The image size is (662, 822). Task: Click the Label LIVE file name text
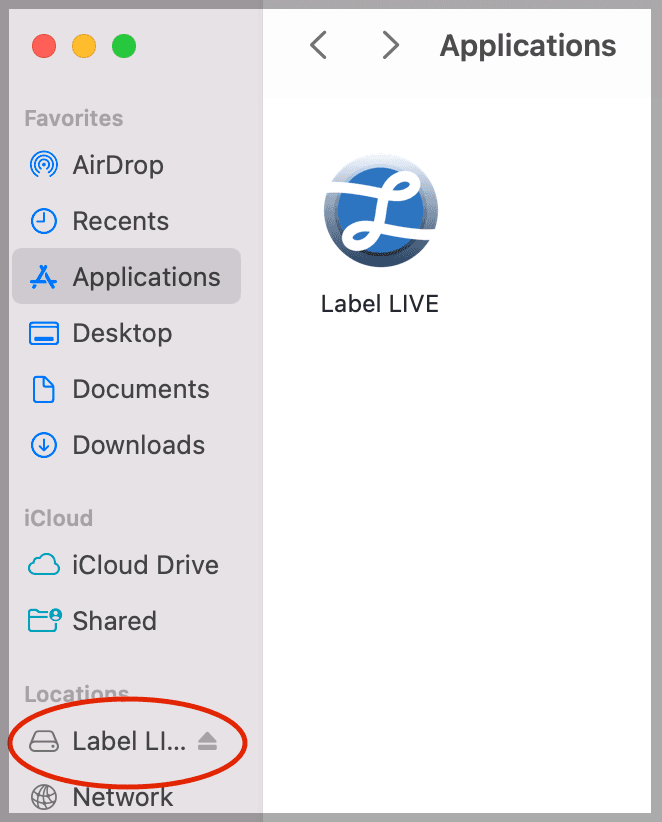pyautogui.click(x=380, y=304)
